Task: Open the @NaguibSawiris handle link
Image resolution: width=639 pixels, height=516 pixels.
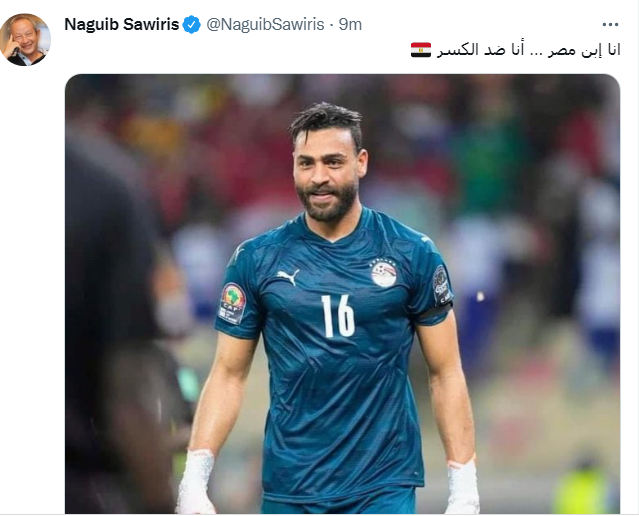Action: tap(265, 24)
